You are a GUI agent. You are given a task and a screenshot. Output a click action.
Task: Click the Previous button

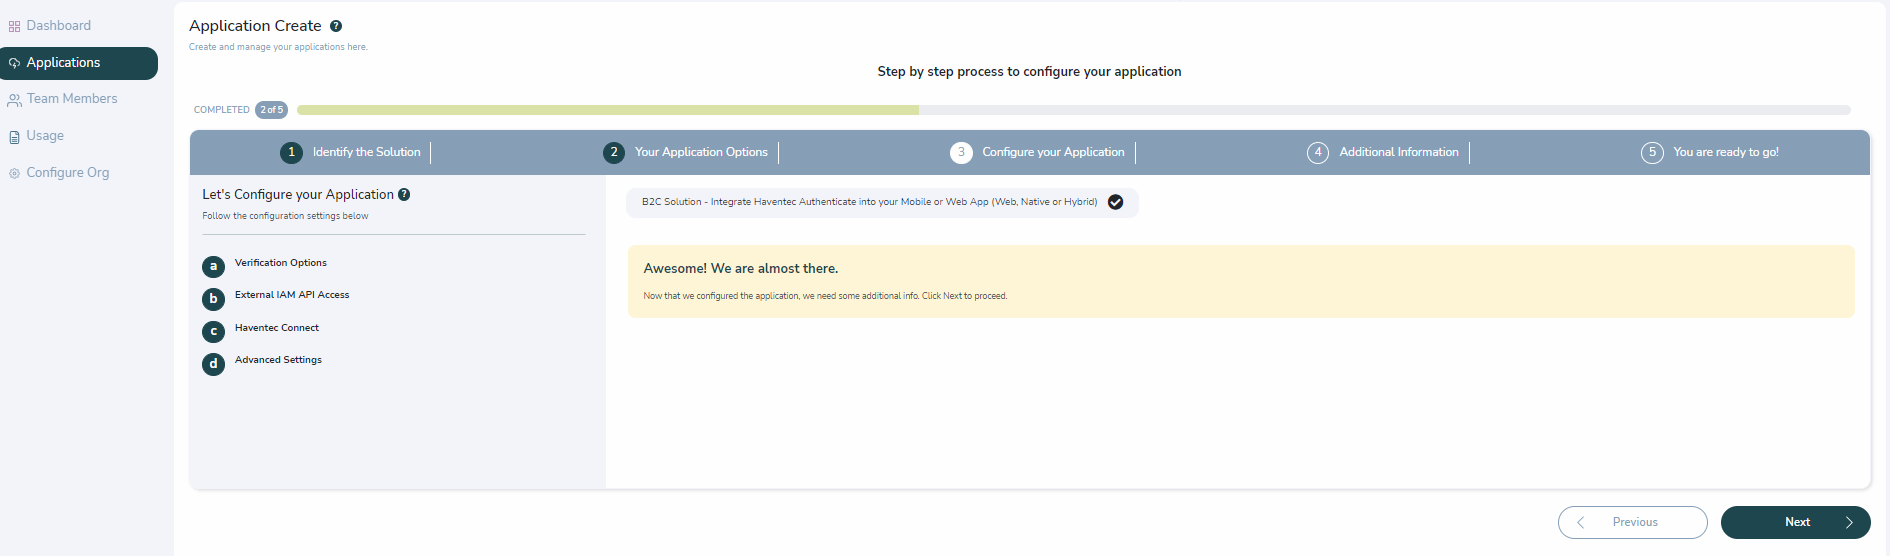pyautogui.click(x=1633, y=522)
